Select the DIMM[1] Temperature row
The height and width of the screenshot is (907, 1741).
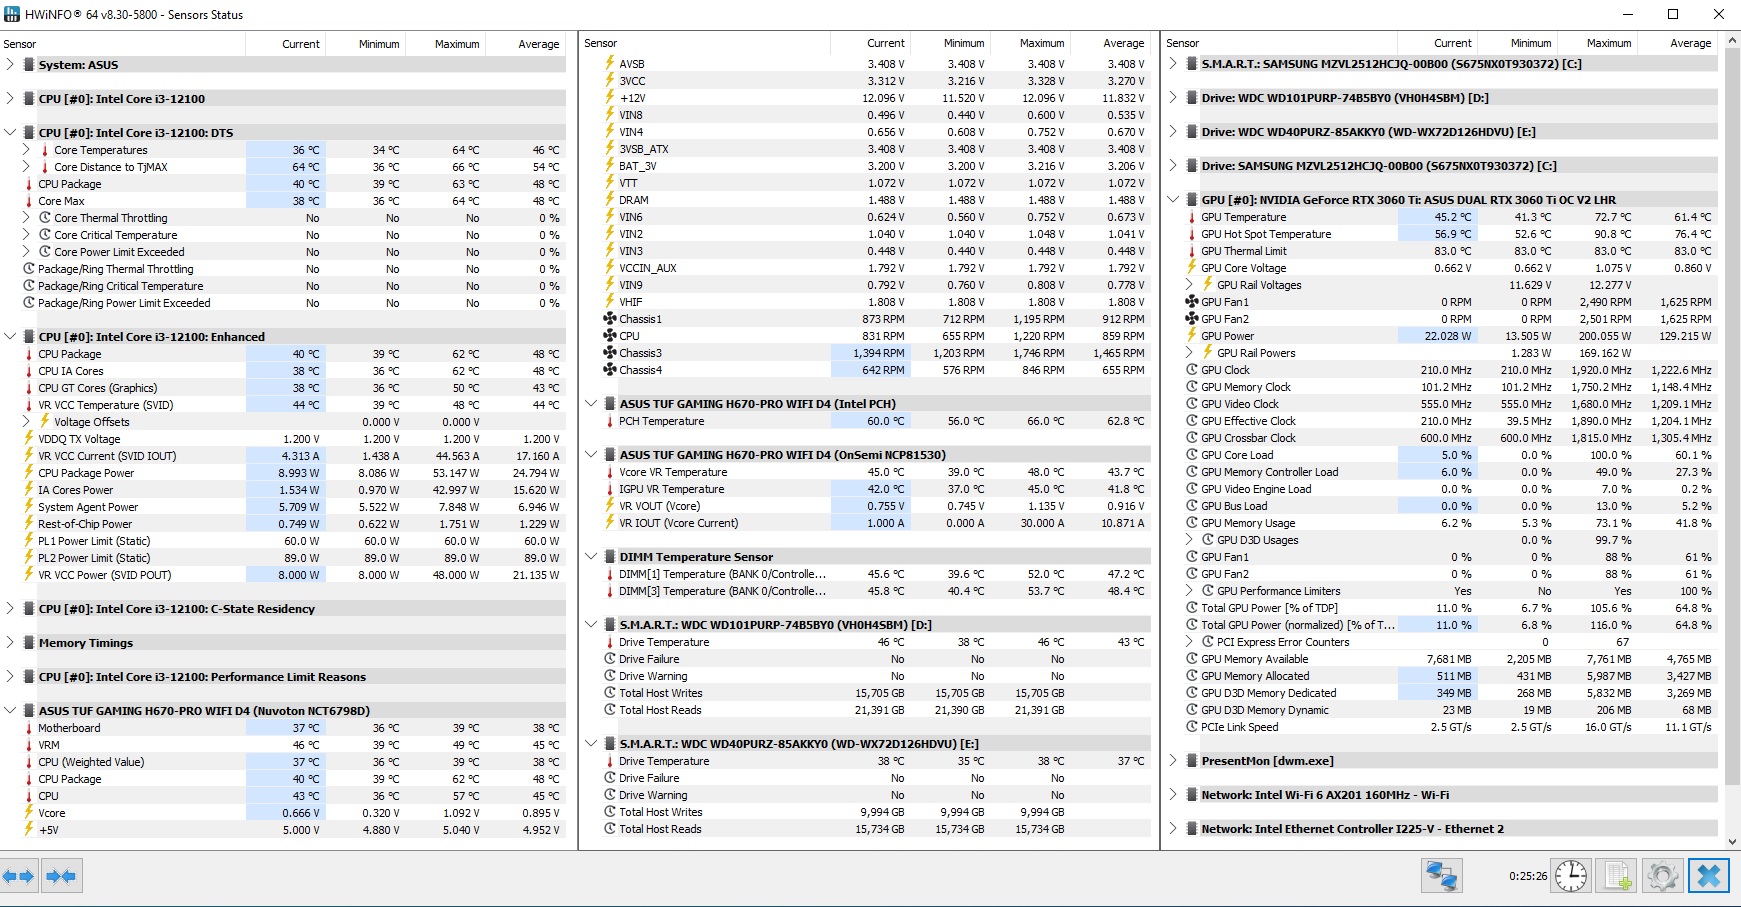876,574
